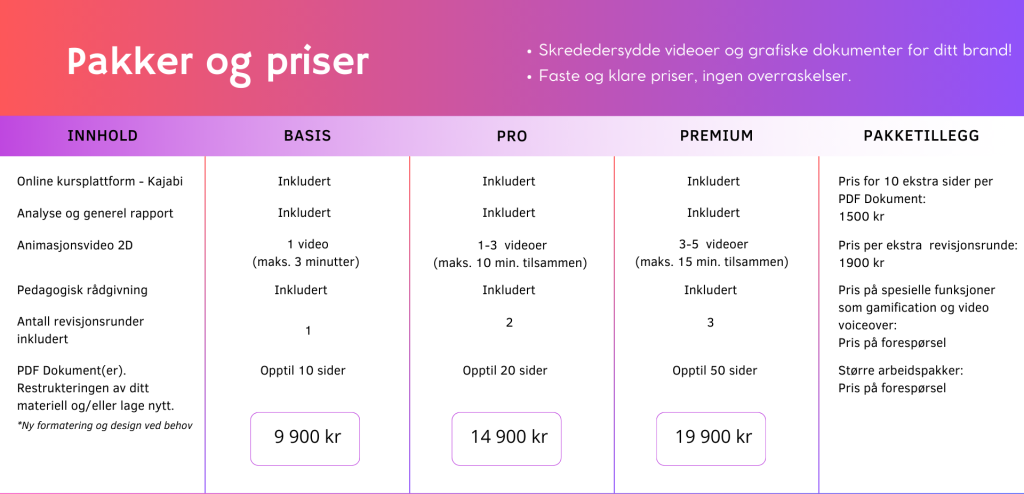Screen dimensions: 1024x494
Task: Click the BASIS column header
Action: coord(307,136)
